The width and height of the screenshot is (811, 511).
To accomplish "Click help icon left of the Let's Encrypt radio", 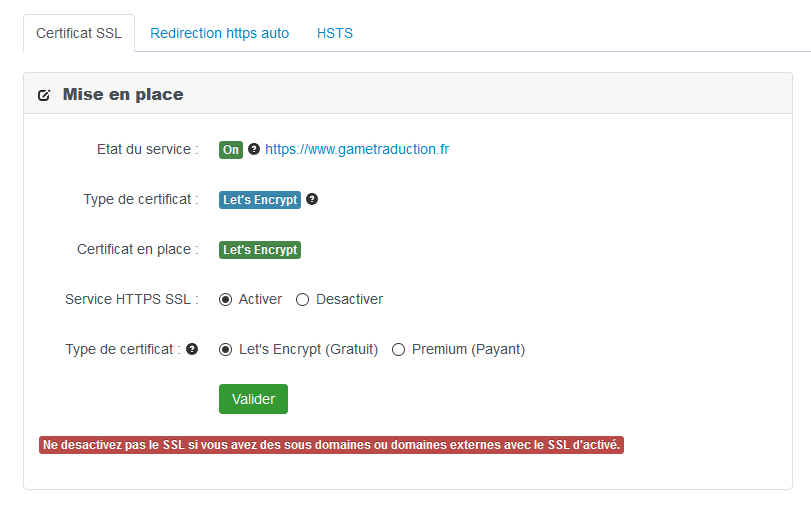I will click(192, 349).
